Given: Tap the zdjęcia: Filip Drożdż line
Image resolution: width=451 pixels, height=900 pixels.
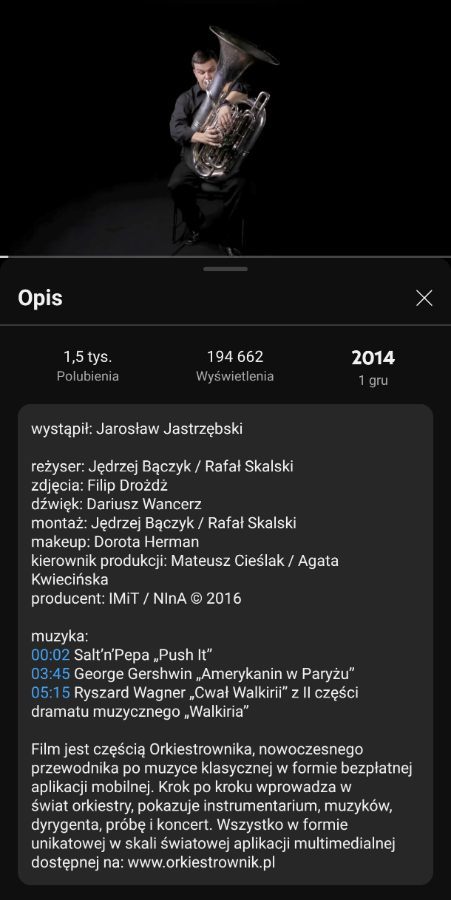Looking at the screenshot, I should [99, 486].
